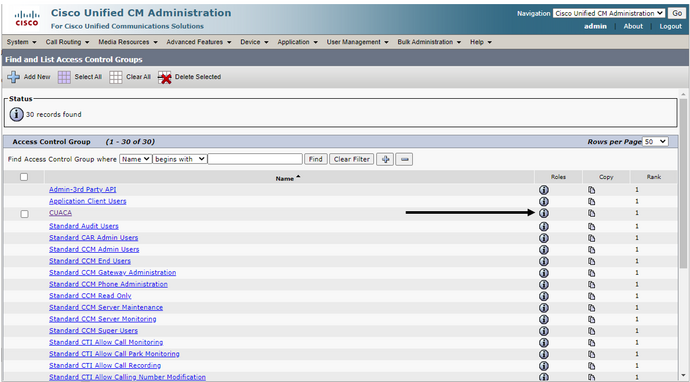Copy the Standard Audit Users group

click(591, 226)
